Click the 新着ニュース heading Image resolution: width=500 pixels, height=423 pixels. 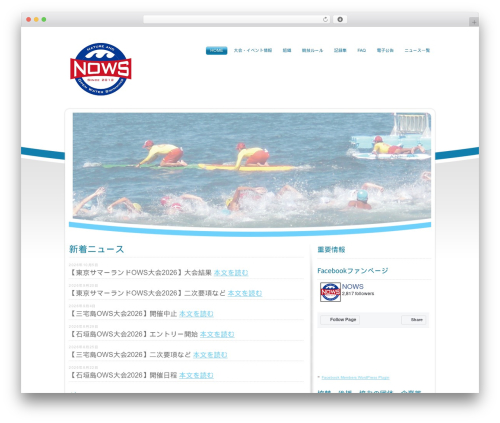(96, 249)
